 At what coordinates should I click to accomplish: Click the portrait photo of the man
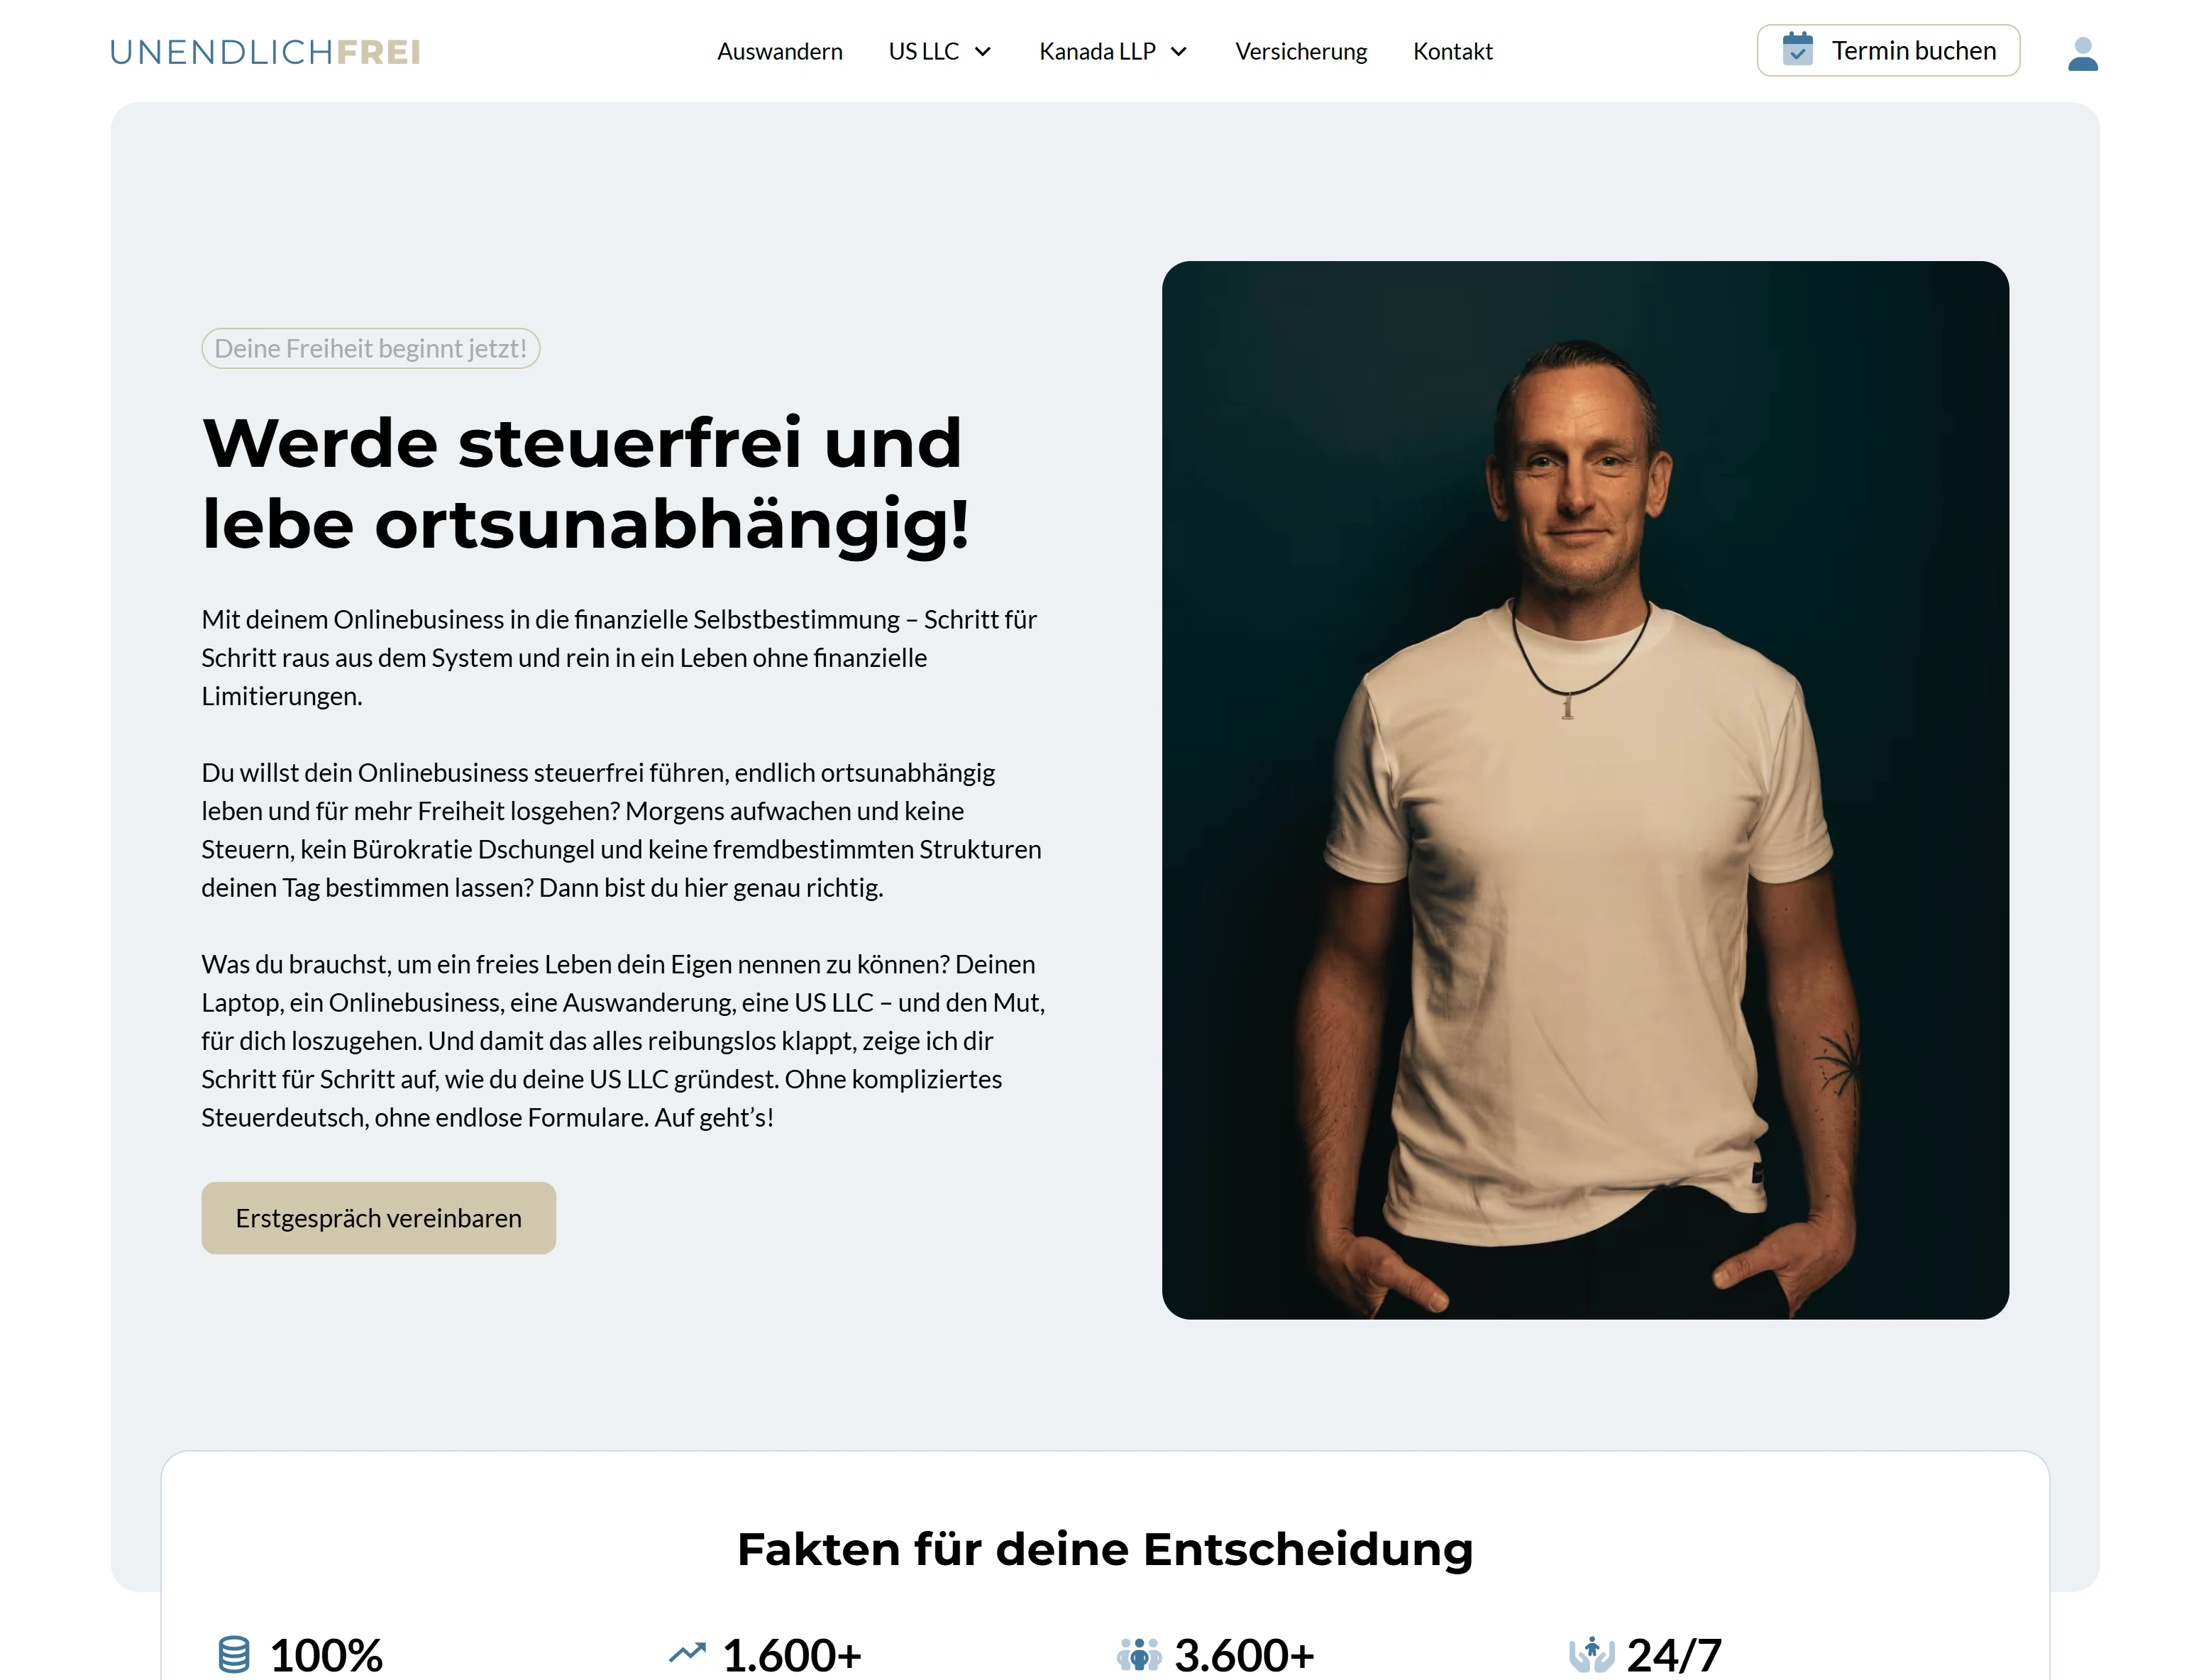[x=1585, y=790]
